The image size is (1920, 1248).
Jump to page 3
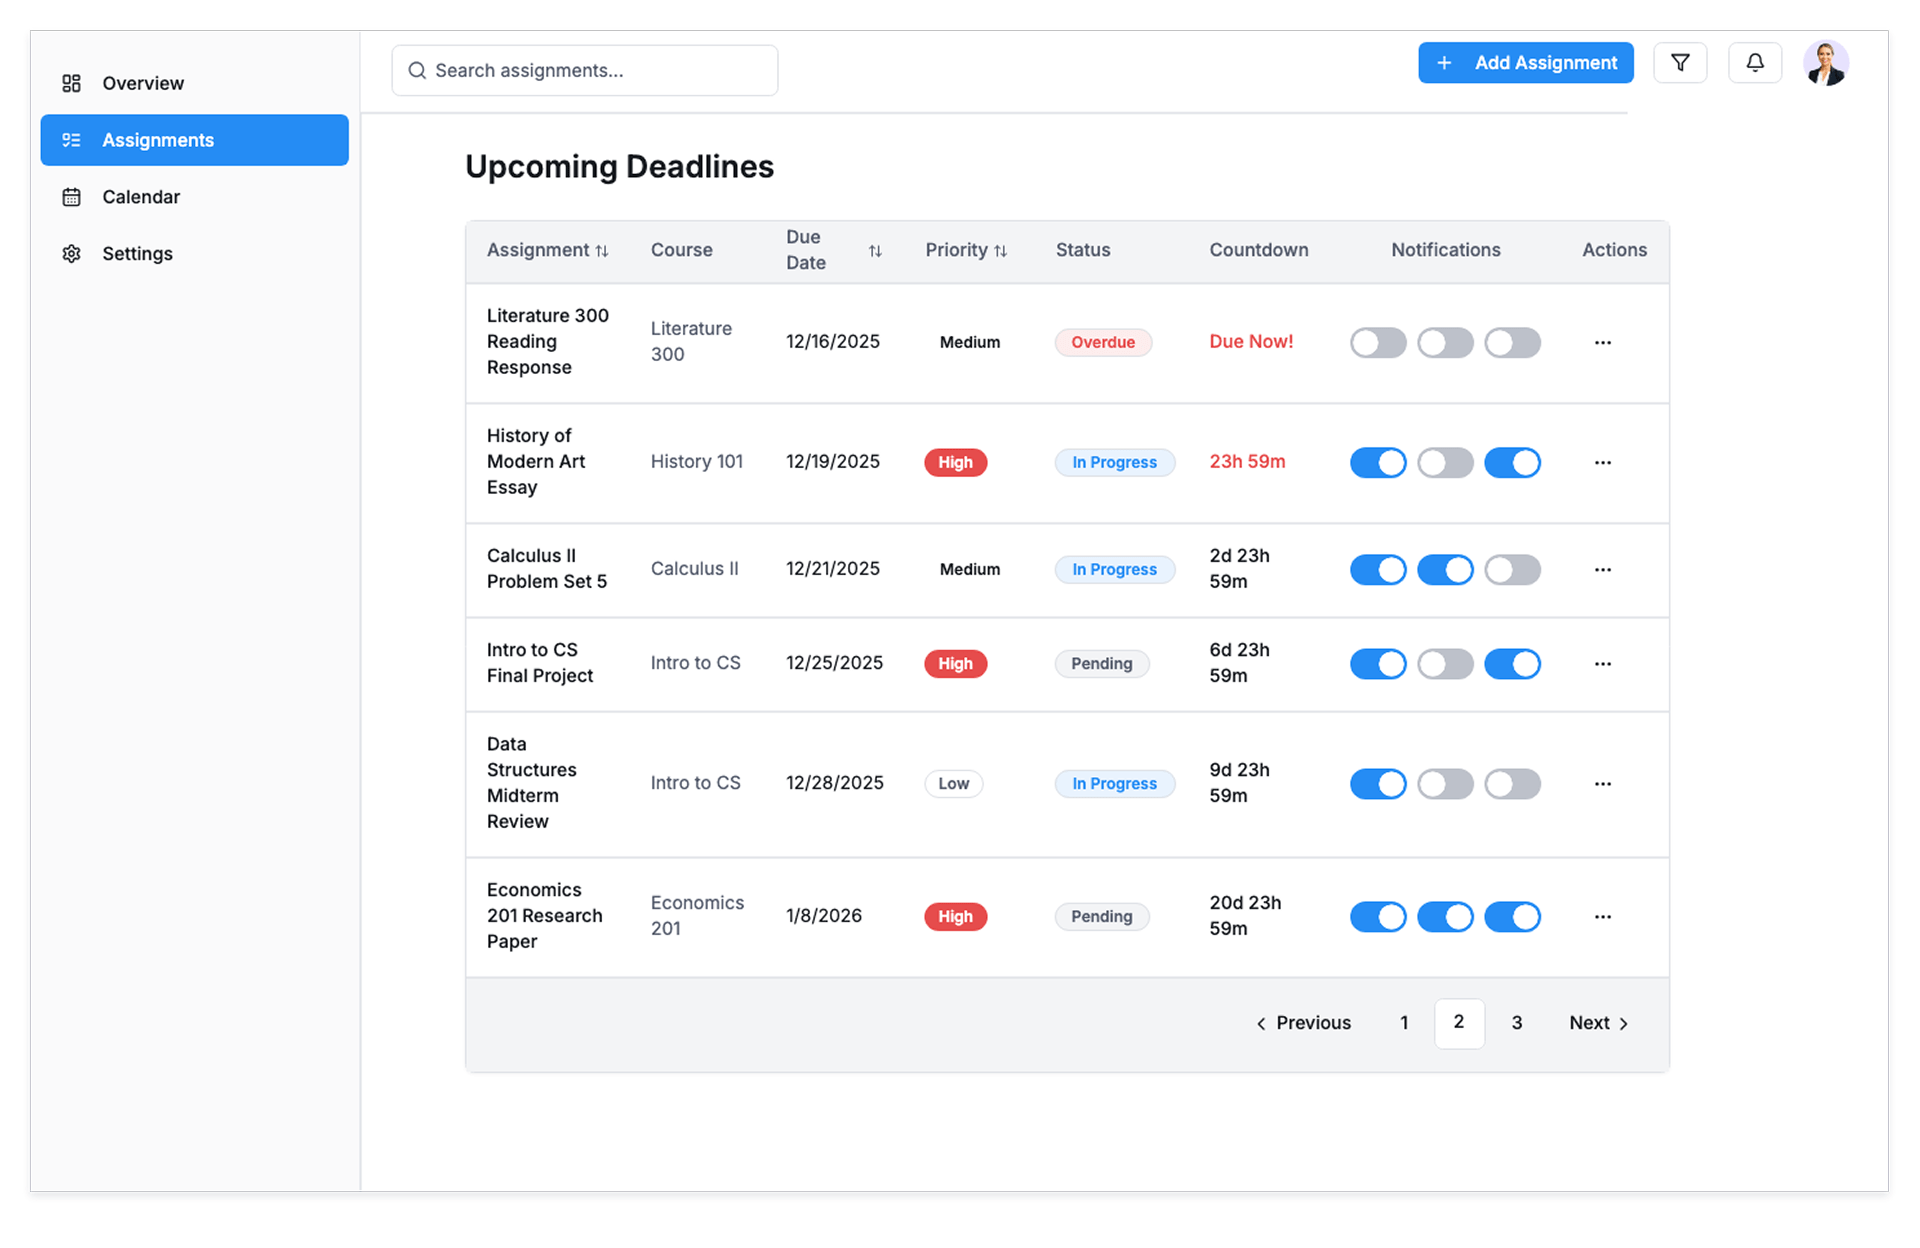(x=1517, y=1023)
